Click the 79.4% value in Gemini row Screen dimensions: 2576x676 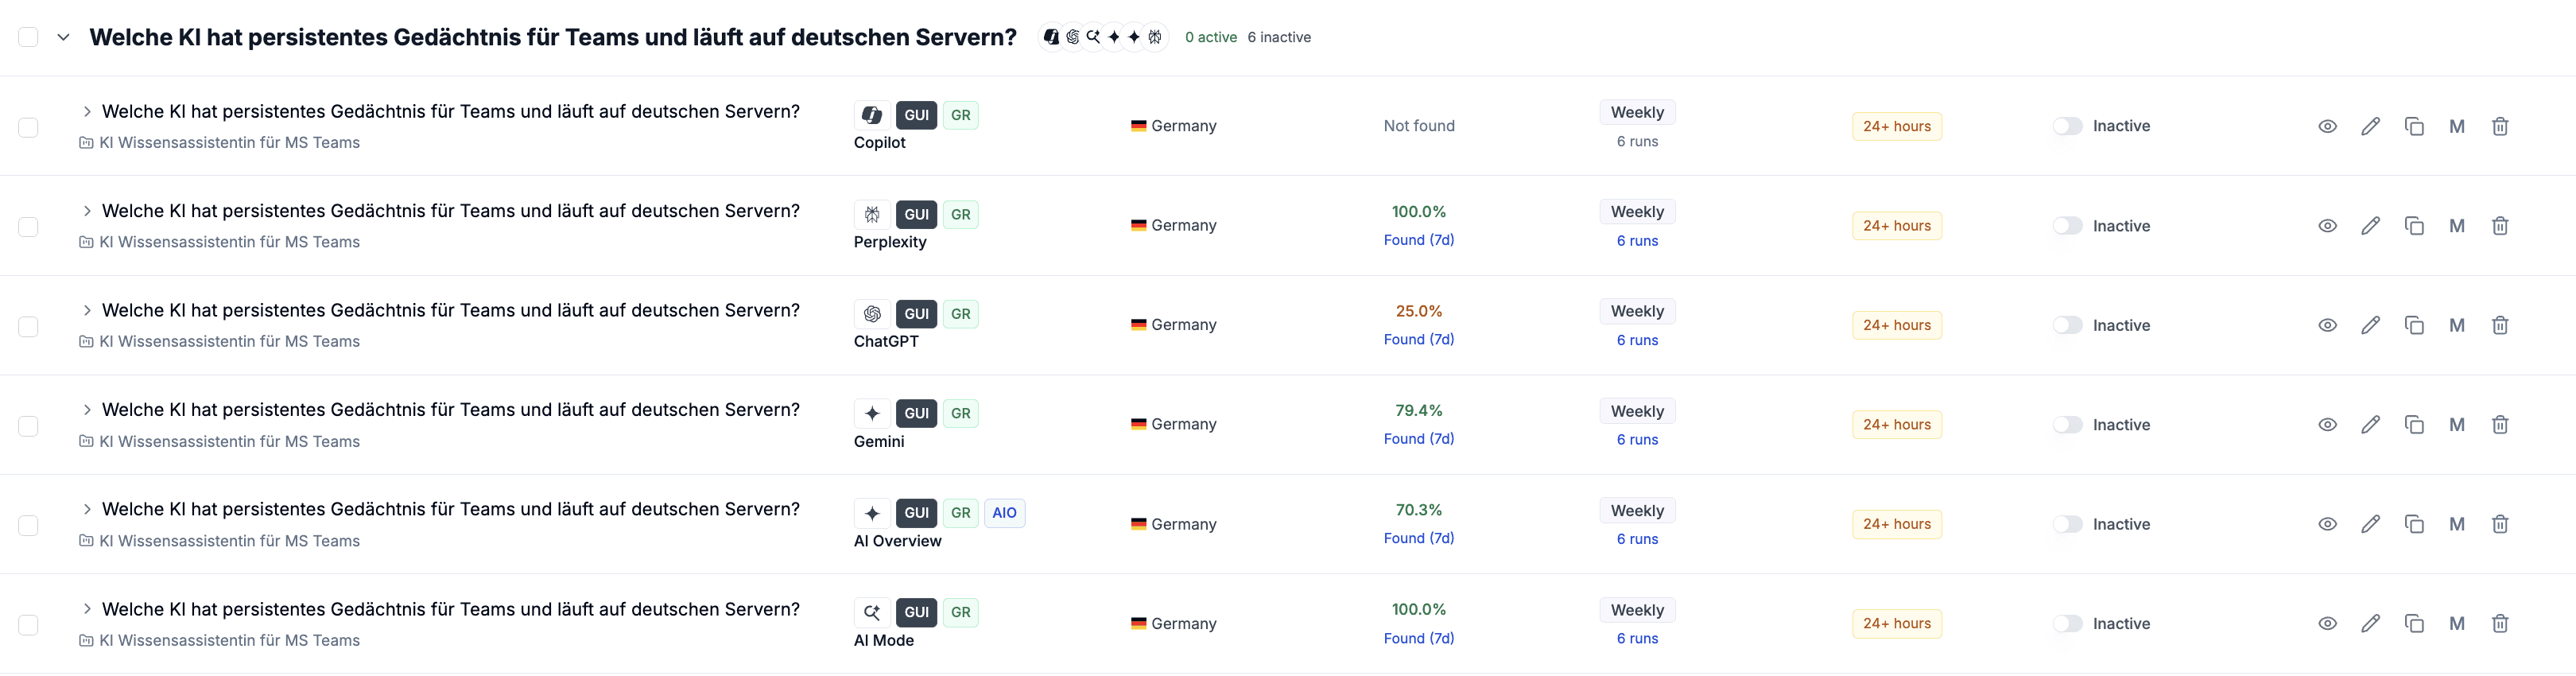click(1418, 411)
